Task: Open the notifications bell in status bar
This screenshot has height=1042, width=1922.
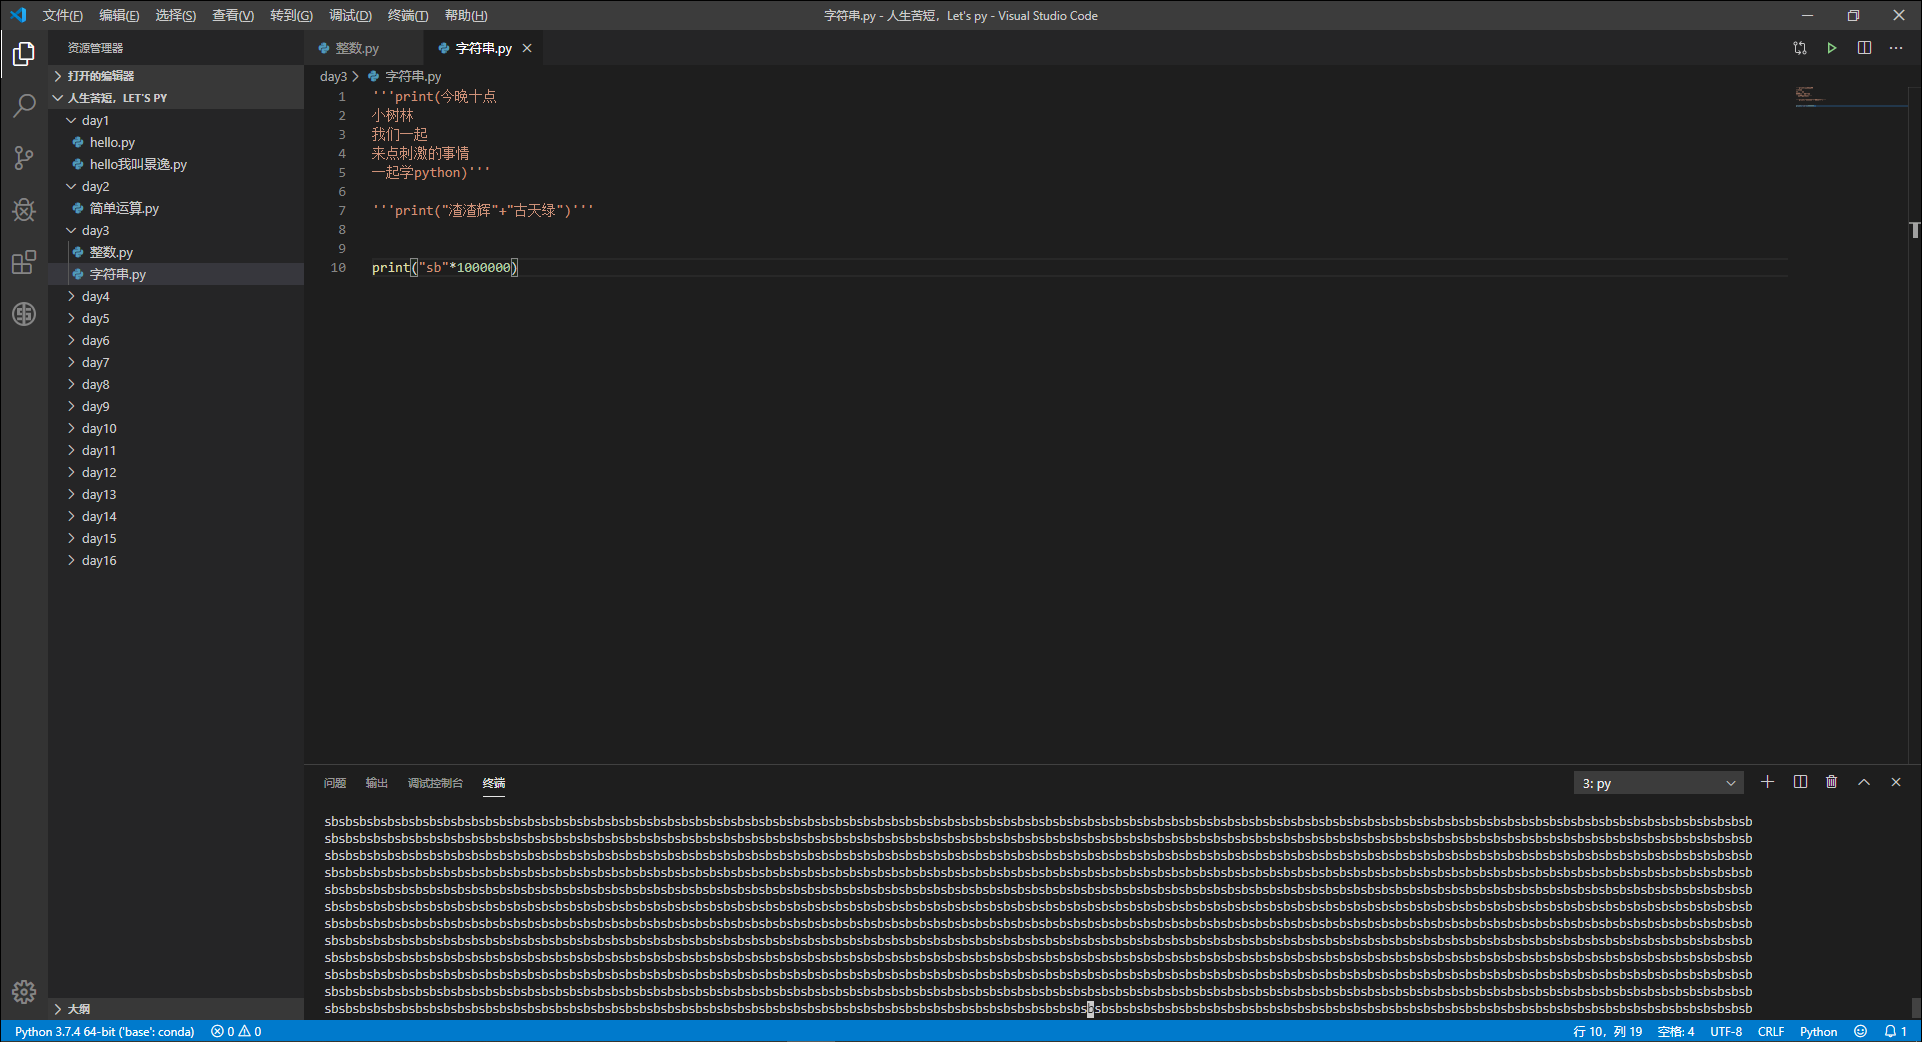Action: pyautogui.click(x=1895, y=1031)
